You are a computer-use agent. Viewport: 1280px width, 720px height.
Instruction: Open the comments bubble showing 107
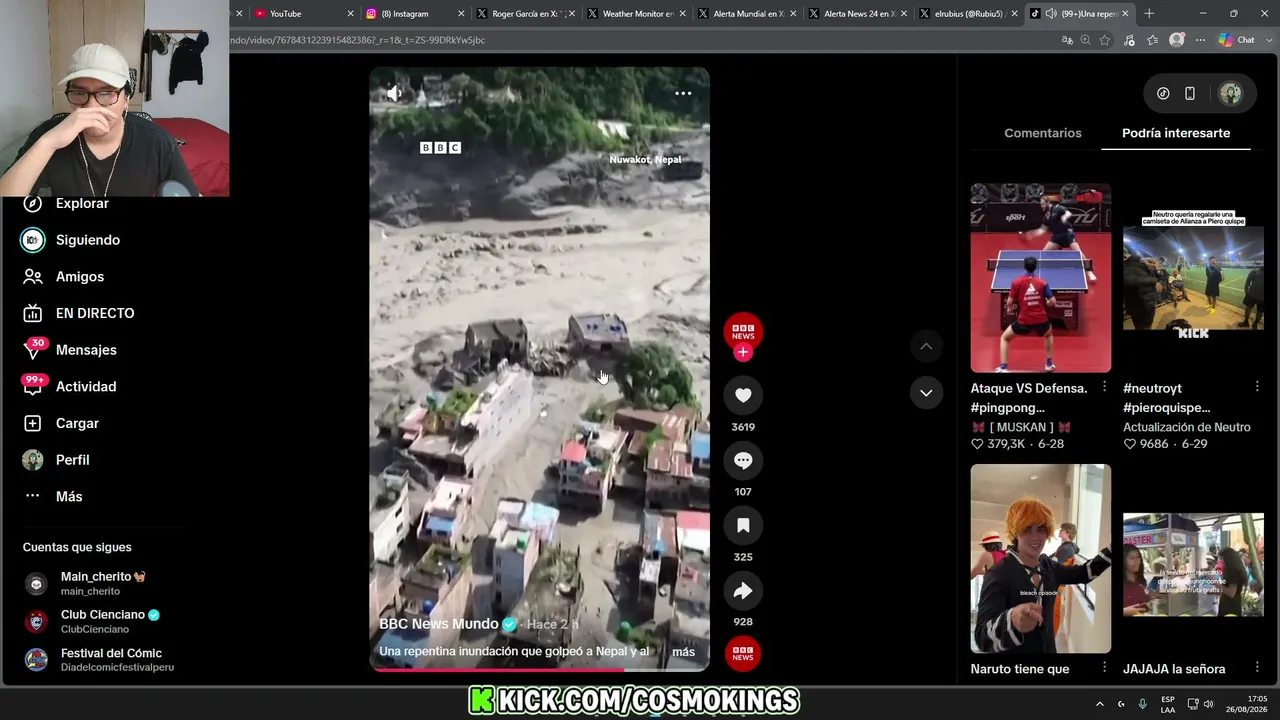point(743,460)
